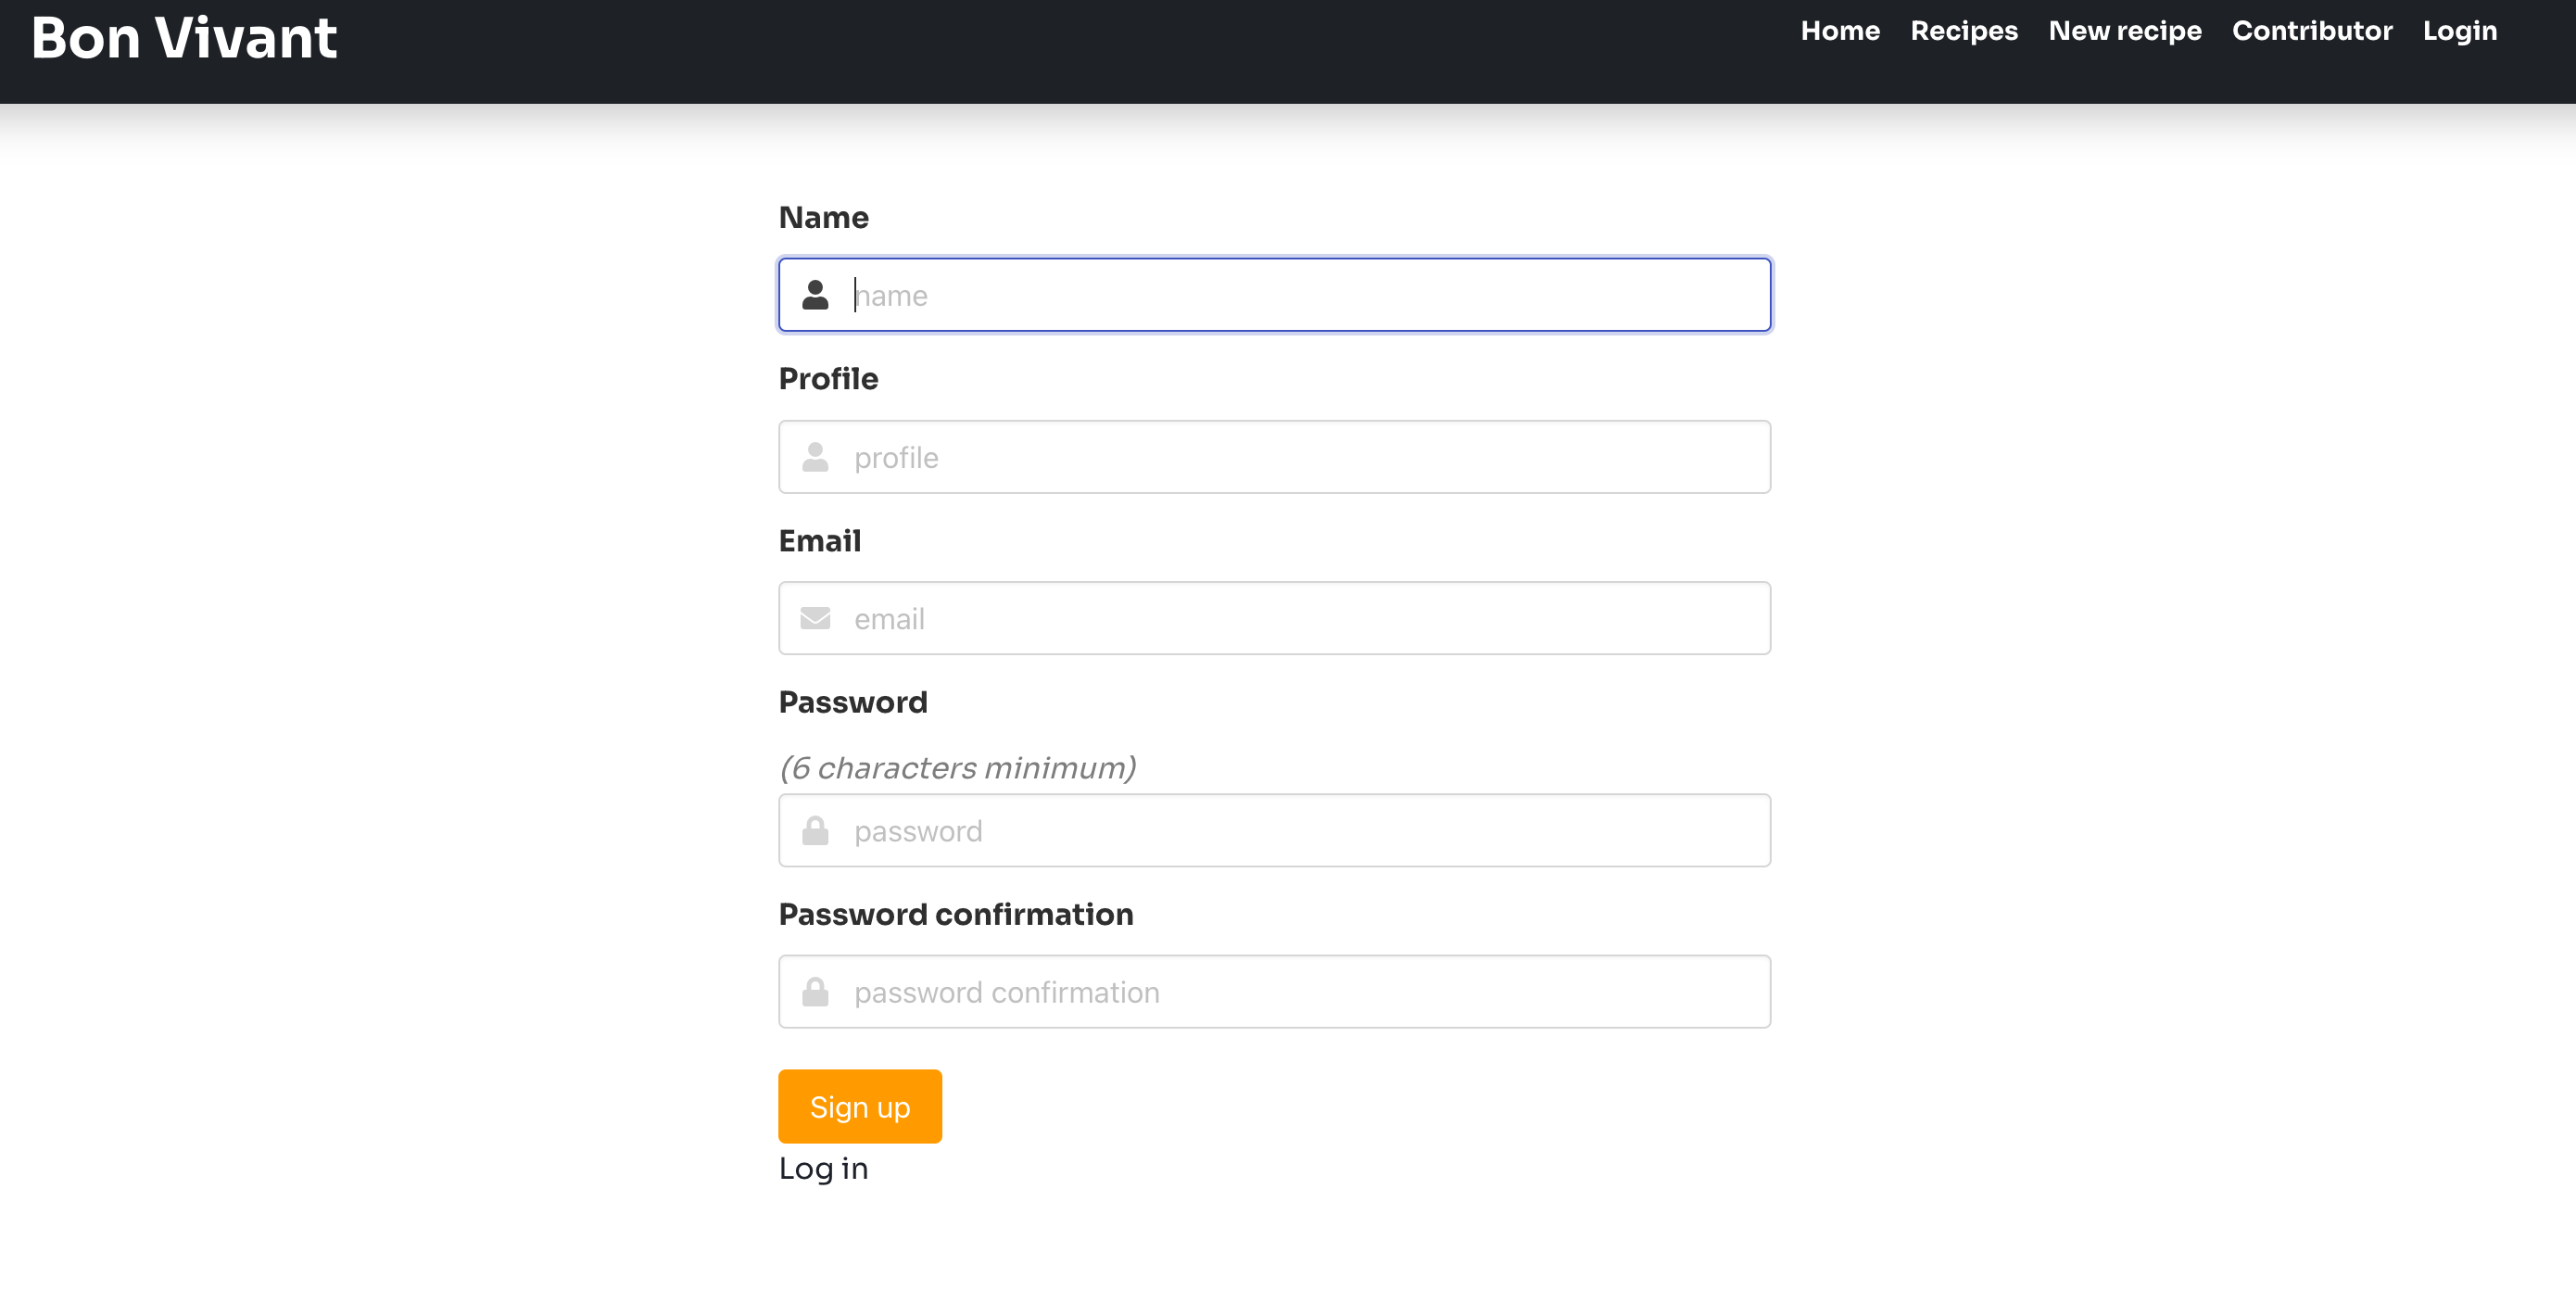The height and width of the screenshot is (1290, 2576).
Task: Click the lock icon in Password confirmation field
Action: [815, 992]
